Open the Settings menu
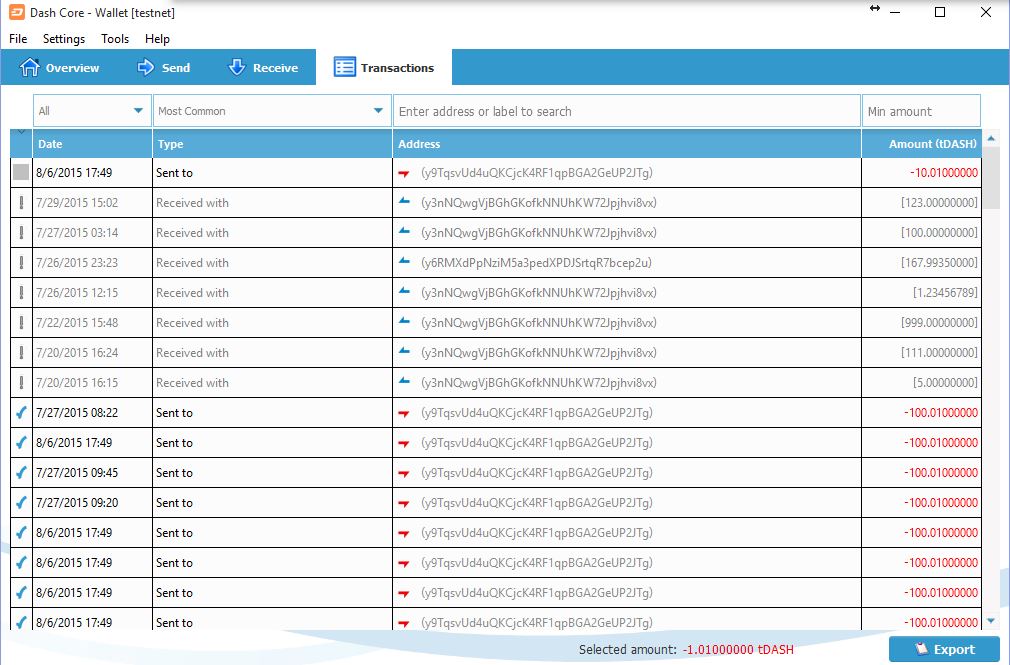This screenshot has width=1010, height=665. pyautogui.click(x=64, y=39)
